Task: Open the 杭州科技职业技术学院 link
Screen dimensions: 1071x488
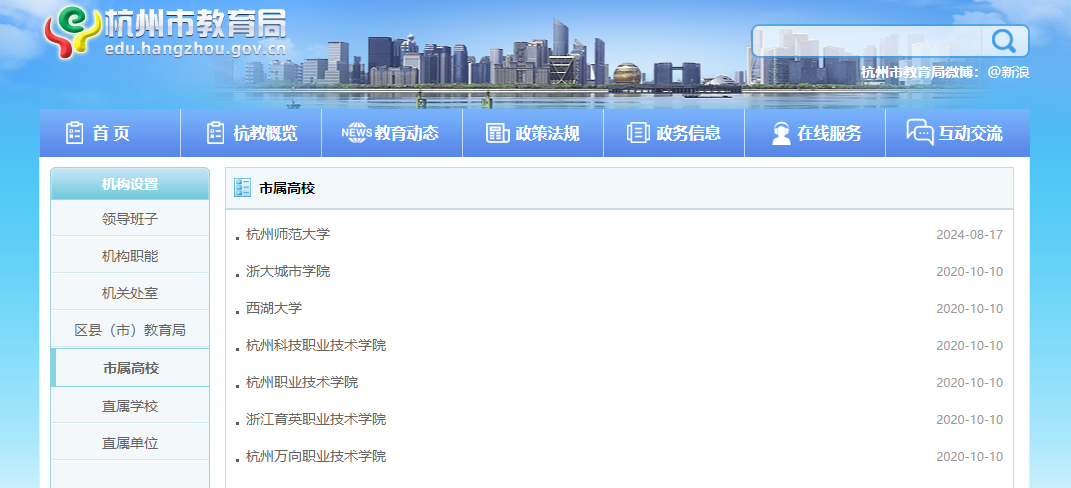Action: point(316,345)
